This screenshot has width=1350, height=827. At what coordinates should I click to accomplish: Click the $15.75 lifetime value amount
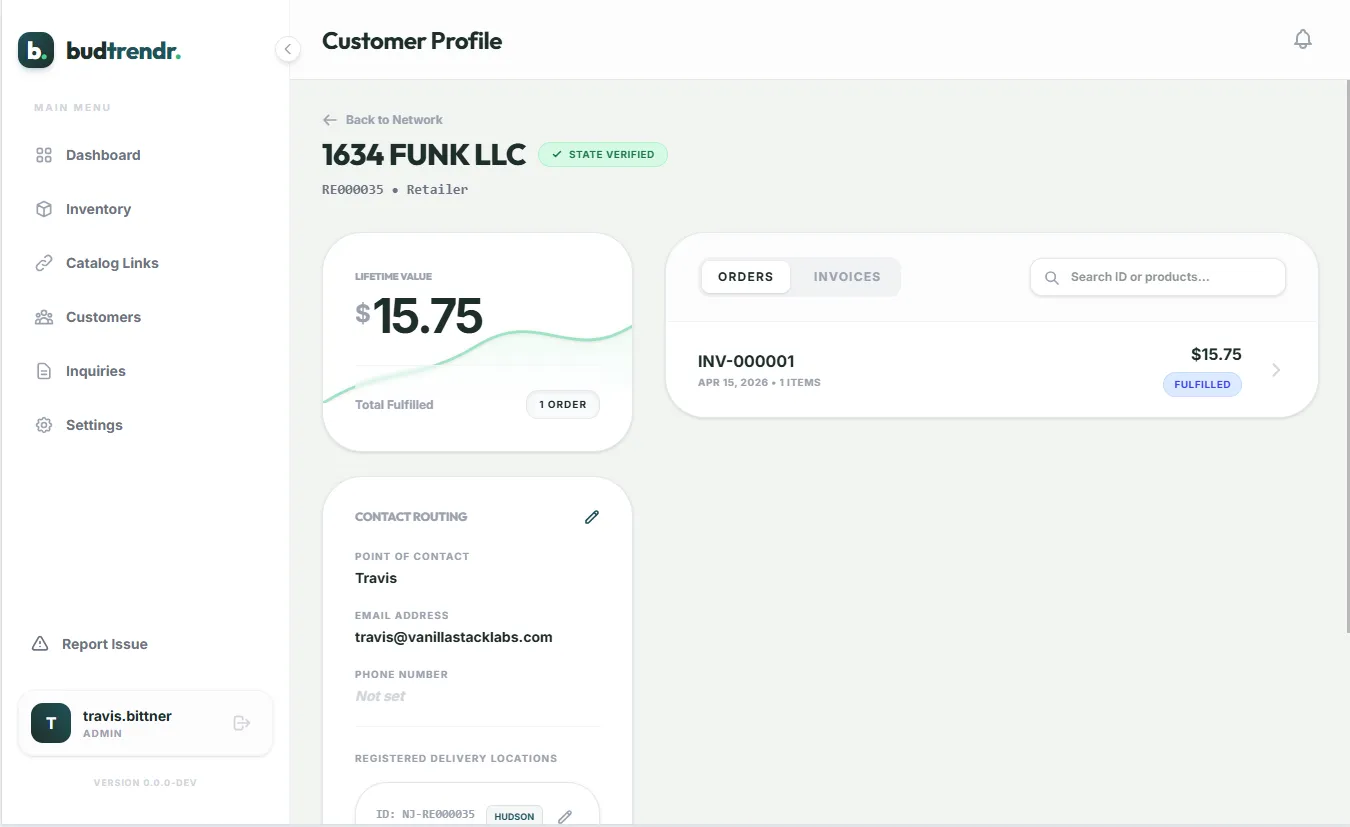(x=419, y=316)
